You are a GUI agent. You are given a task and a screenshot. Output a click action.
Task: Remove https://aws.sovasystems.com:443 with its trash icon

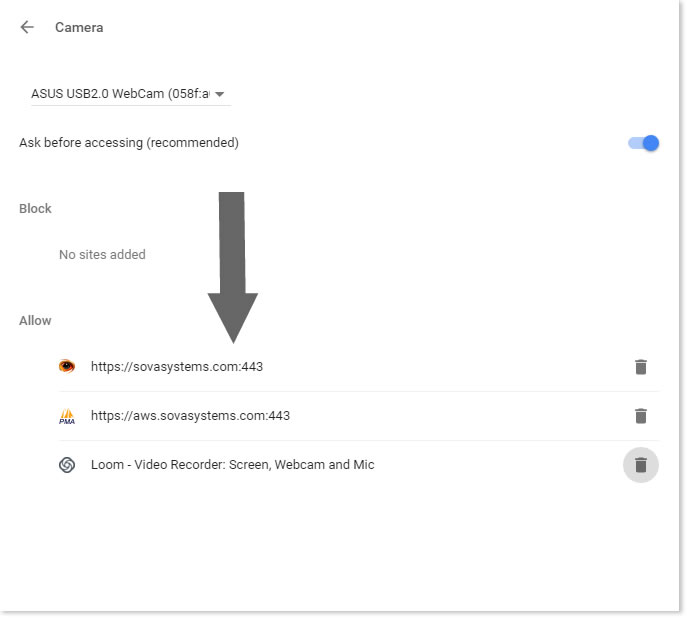pos(641,416)
